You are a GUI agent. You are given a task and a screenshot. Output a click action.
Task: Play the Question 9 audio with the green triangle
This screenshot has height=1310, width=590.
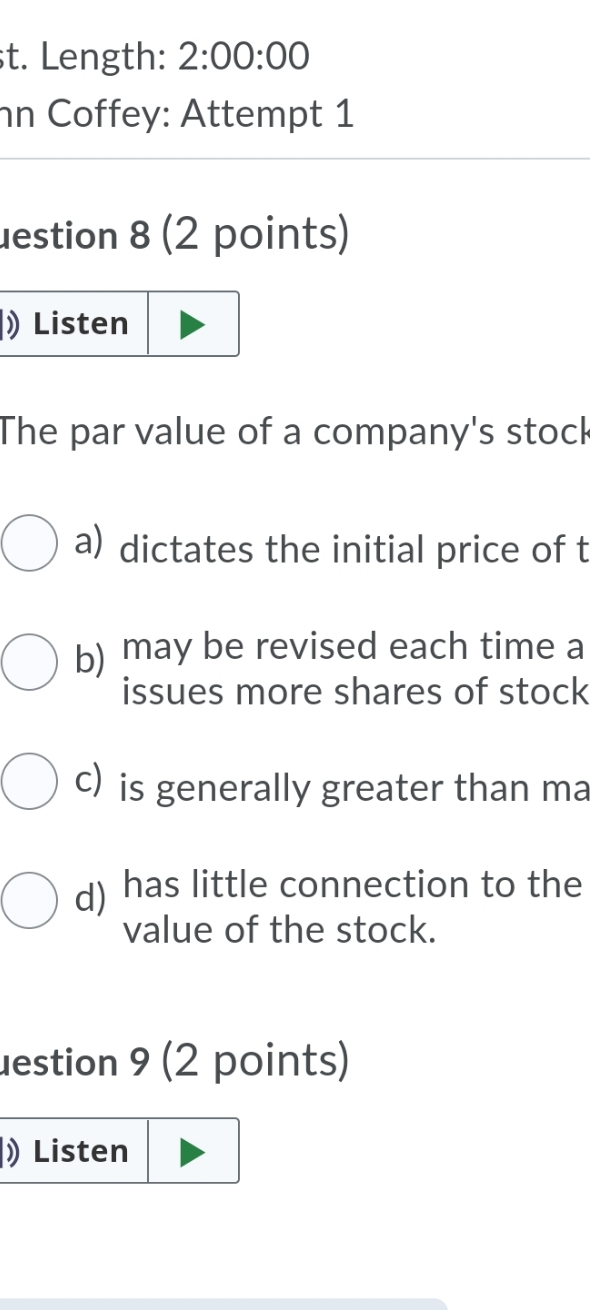(x=194, y=1151)
